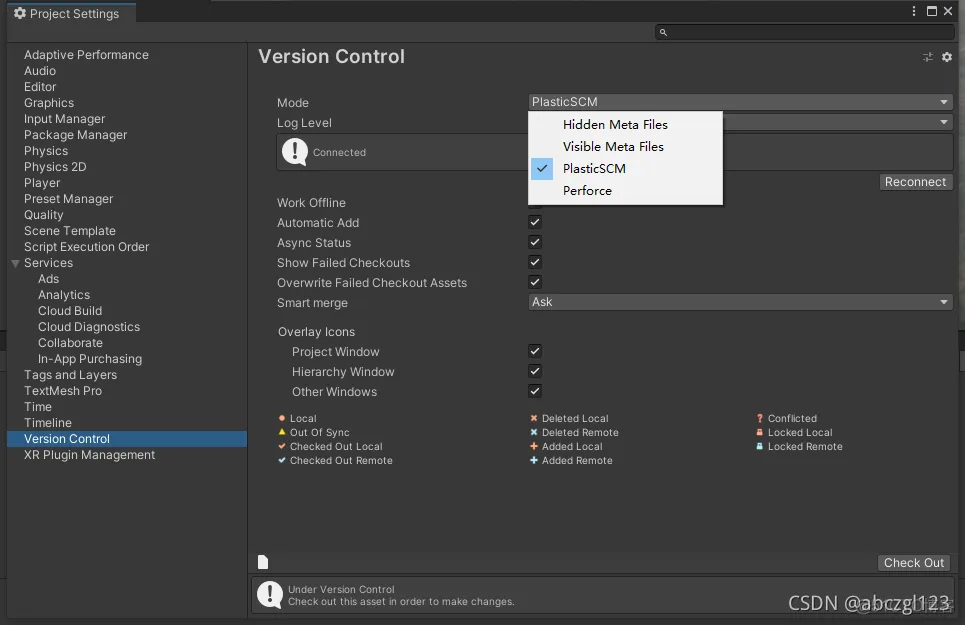Open the Smart merge dropdown set to Ask
This screenshot has width=965, height=625.
click(x=740, y=302)
